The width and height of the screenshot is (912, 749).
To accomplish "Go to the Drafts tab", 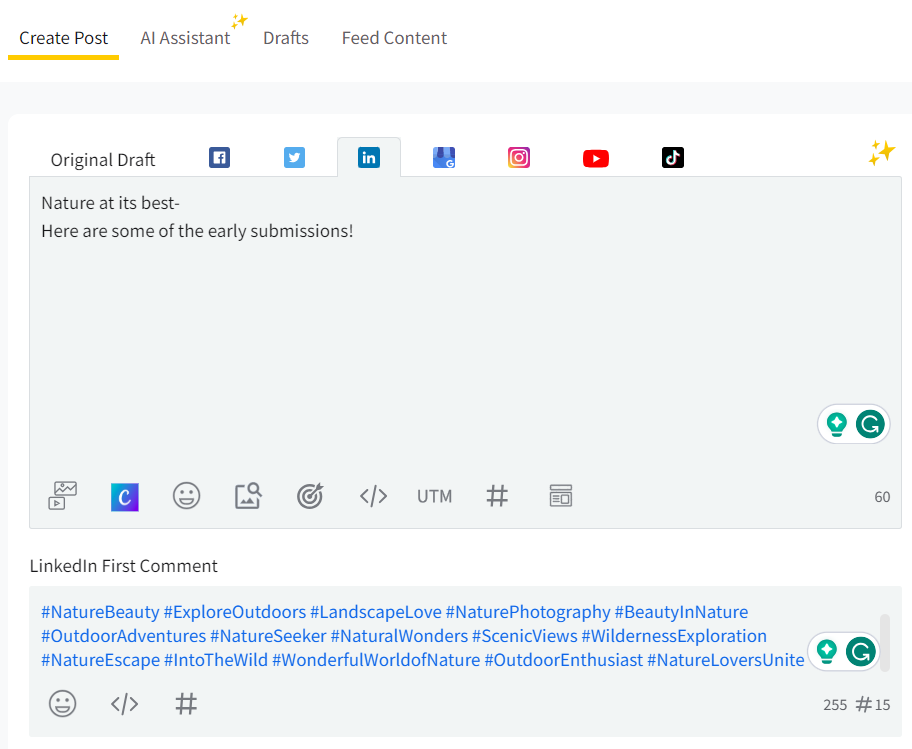I will click(286, 38).
